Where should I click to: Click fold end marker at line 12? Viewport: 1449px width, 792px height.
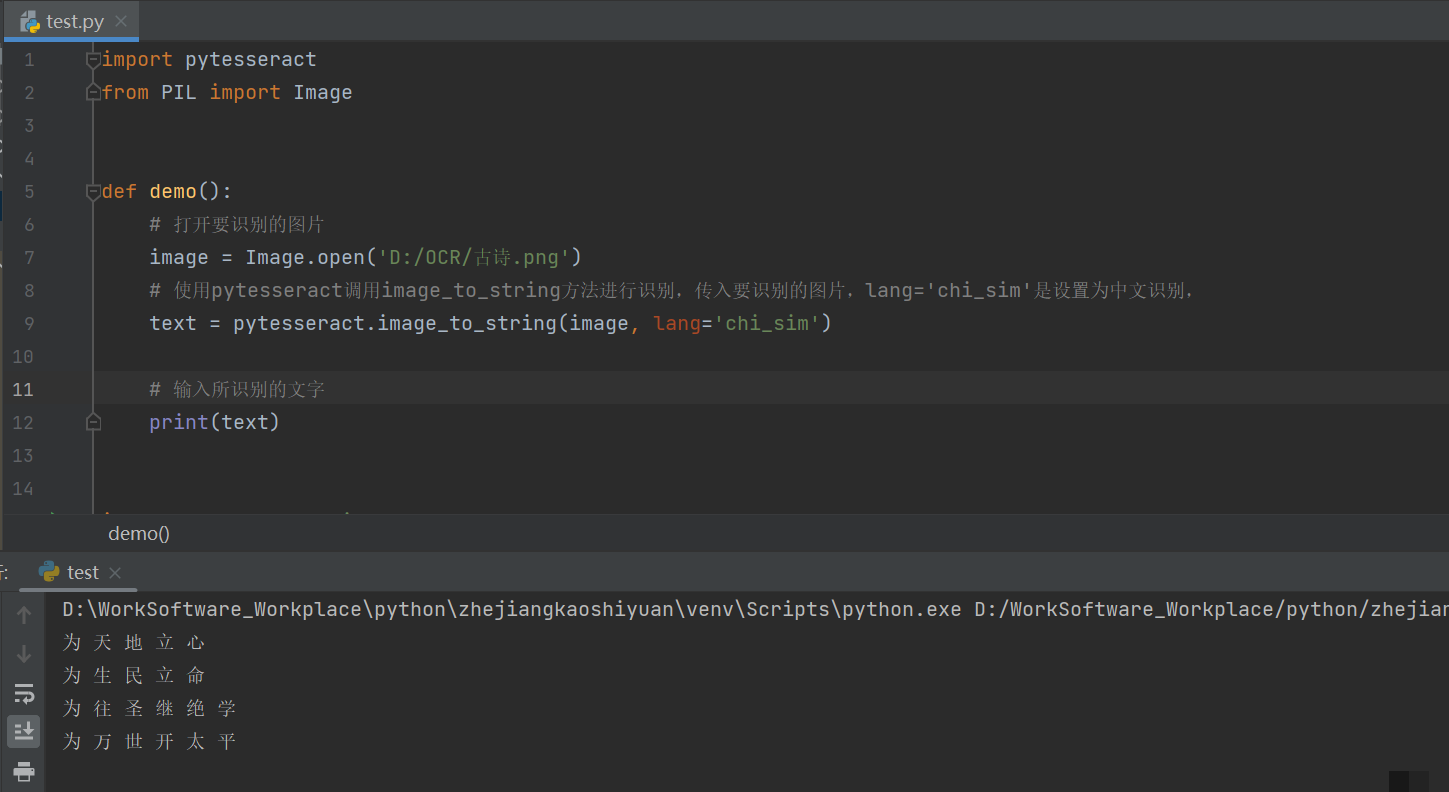[x=93, y=422]
